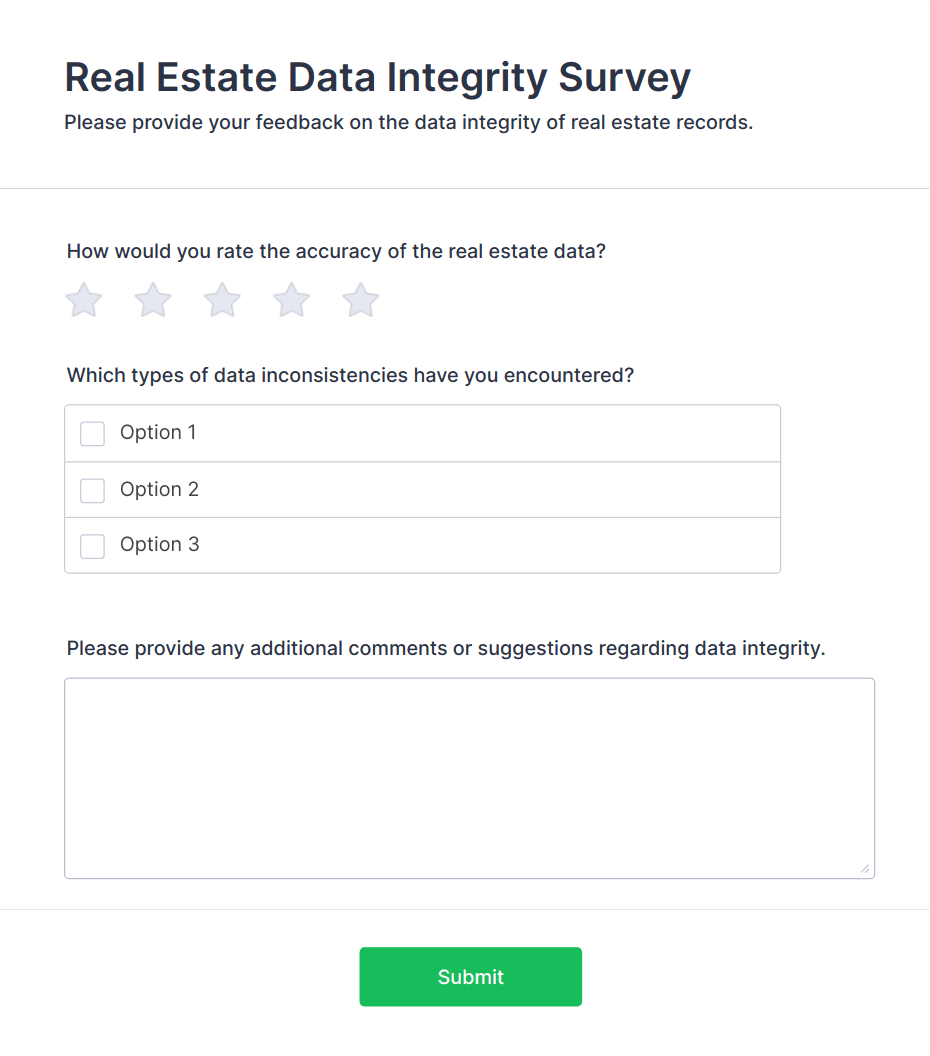Click the textarea resize grip handle
This screenshot has width=930, height=1056.
pyautogui.click(x=866, y=869)
